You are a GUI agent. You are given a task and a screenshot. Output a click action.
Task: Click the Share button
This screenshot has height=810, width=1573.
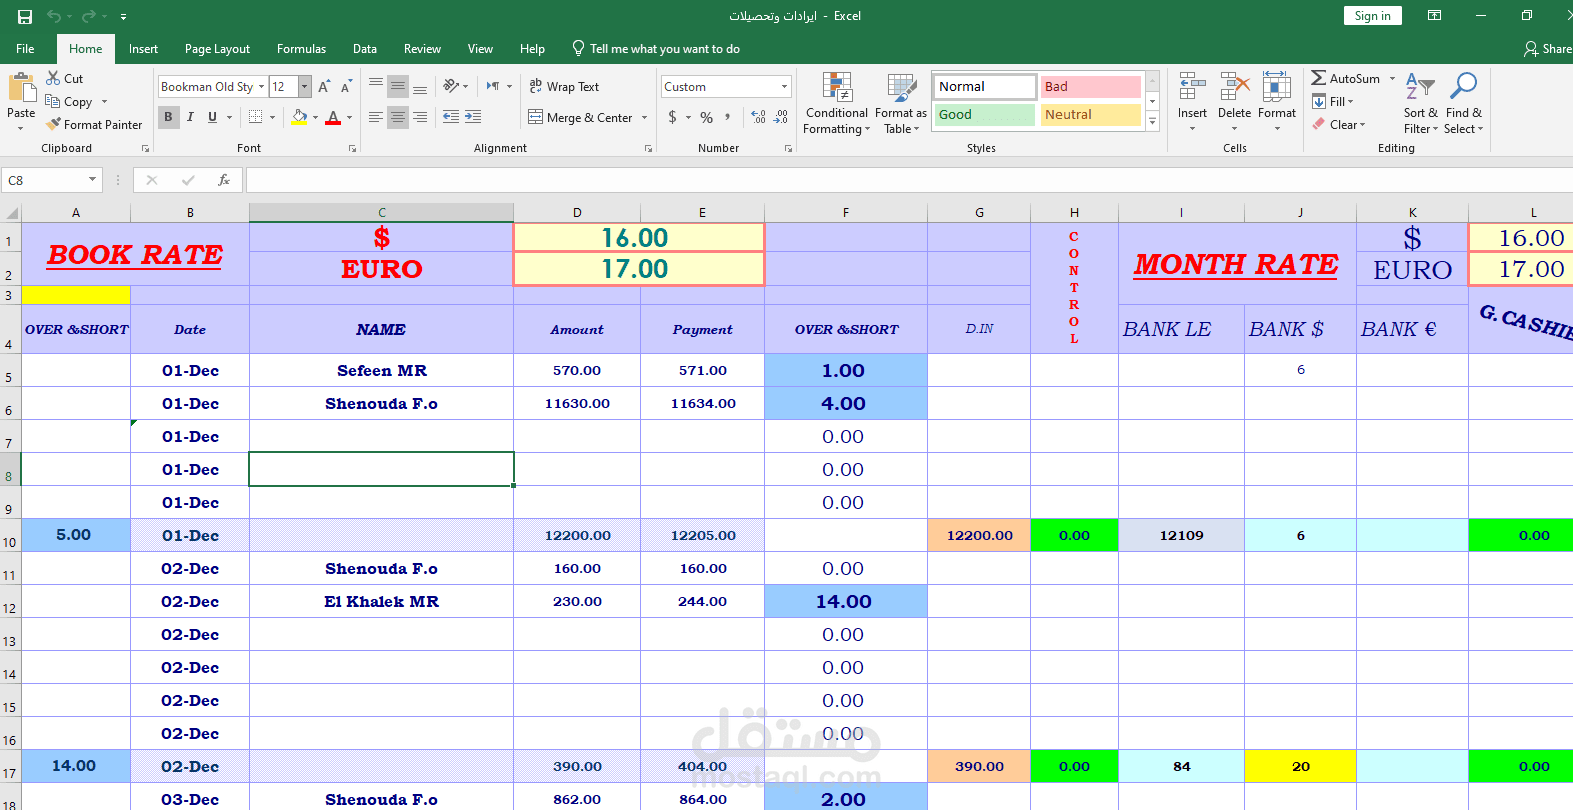tap(1547, 48)
